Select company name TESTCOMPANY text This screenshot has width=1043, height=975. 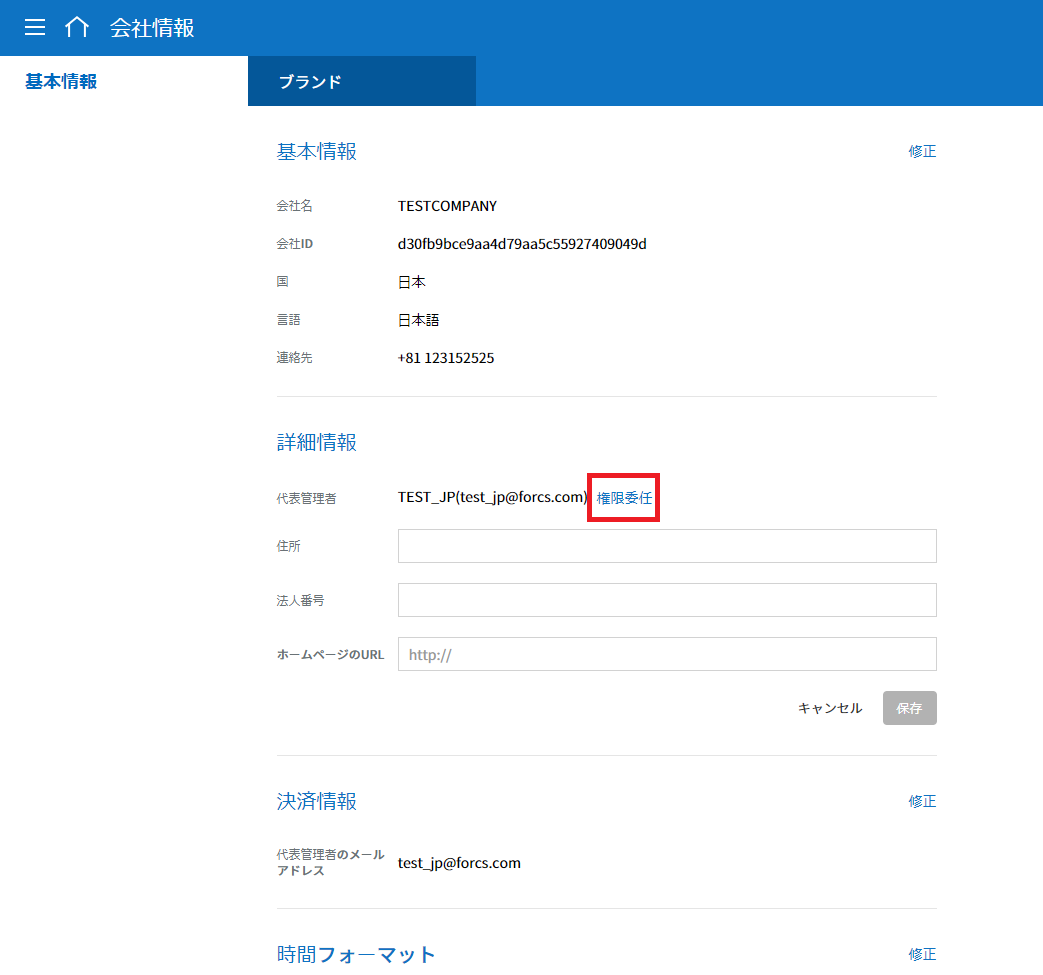pos(447,206)
